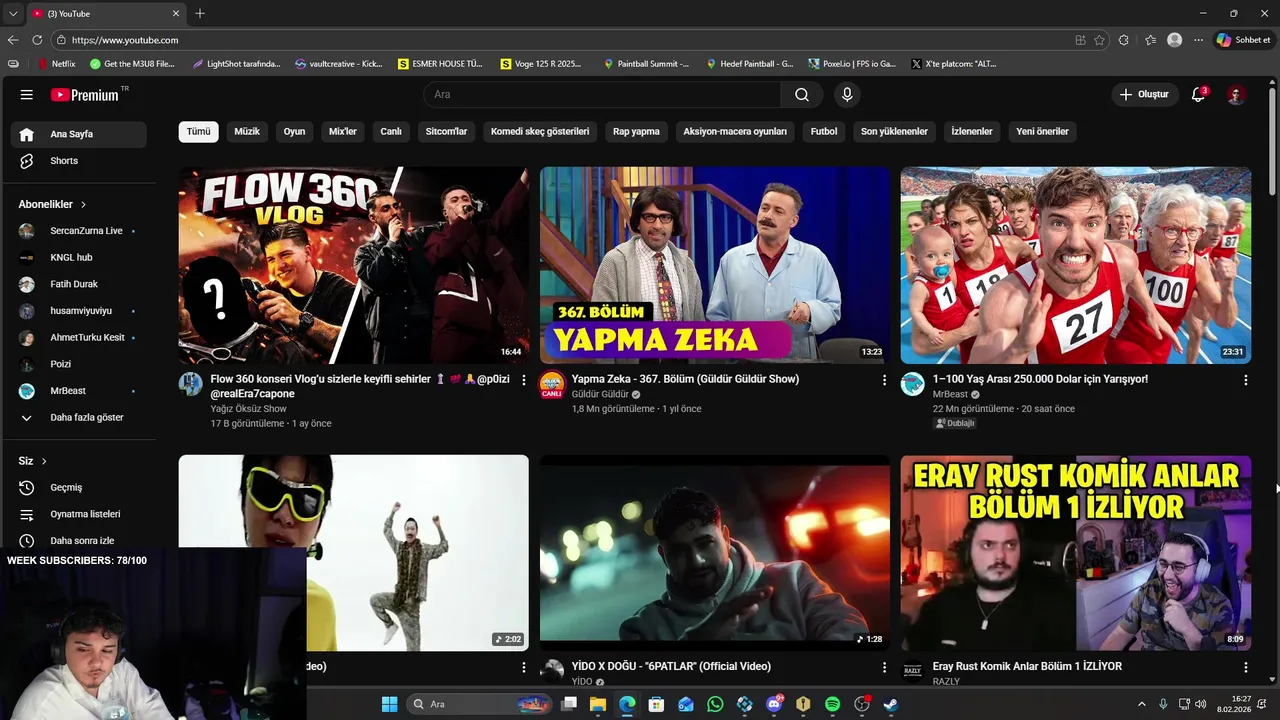The image size is (1280, 720).
Task: Open the notifications bell
Action: click(x=1198, y=95)
